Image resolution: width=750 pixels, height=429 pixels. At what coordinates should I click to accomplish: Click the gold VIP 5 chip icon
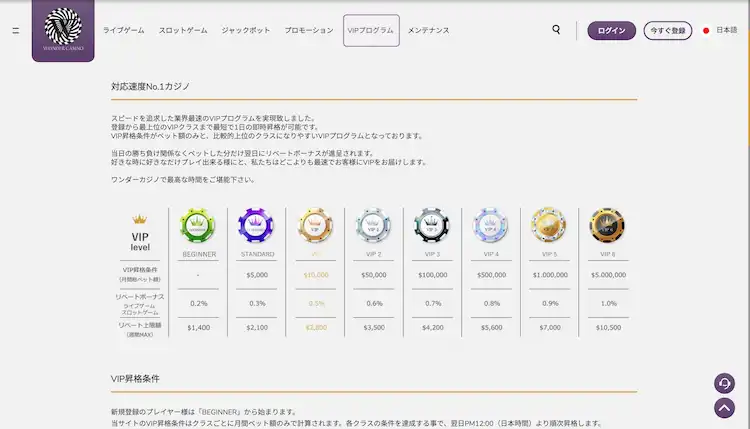549,225
